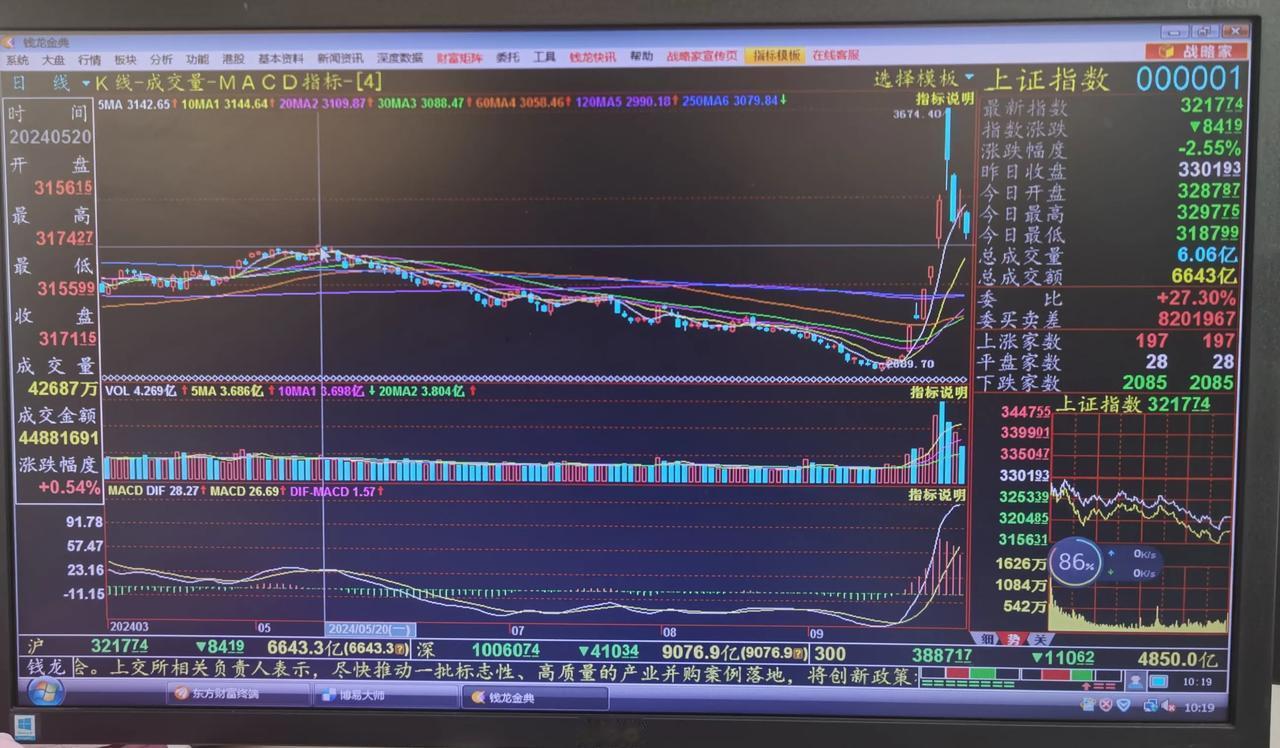
Task: Click the 深 index value 1006074 in status bar
Action: (x=504, y=651)
